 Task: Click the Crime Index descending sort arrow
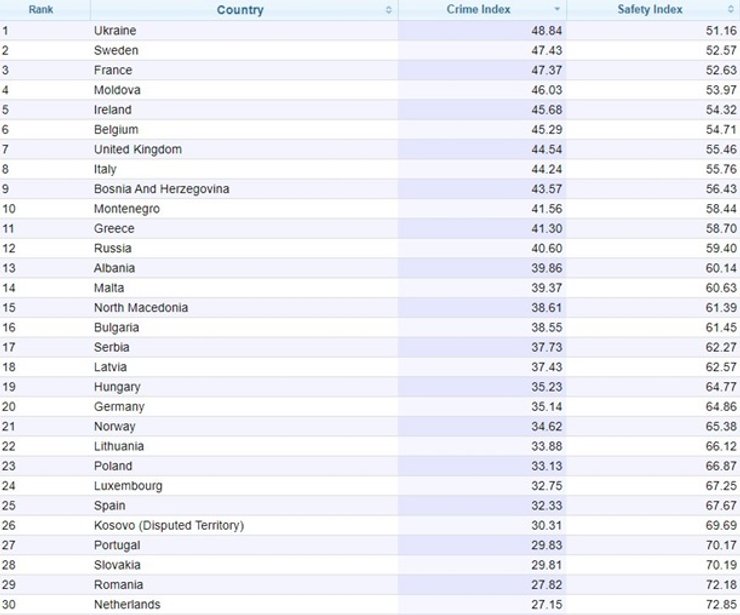click(558, 10)
